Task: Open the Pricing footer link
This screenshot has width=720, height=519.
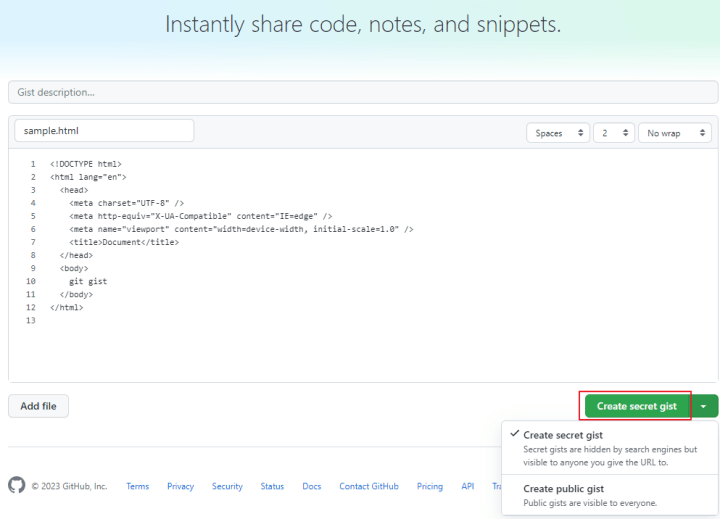Action: point(430,486)
